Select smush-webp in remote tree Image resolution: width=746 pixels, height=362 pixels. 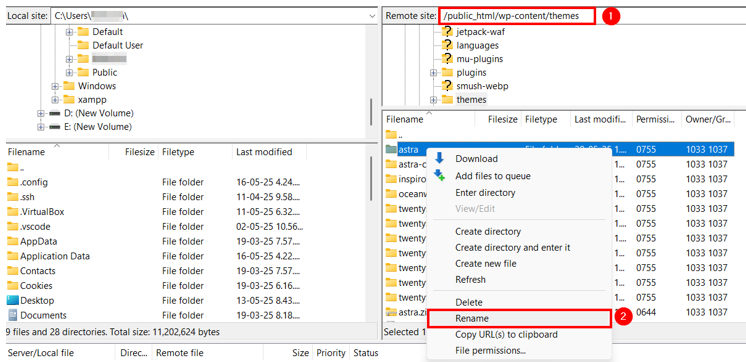click(482, 86)
